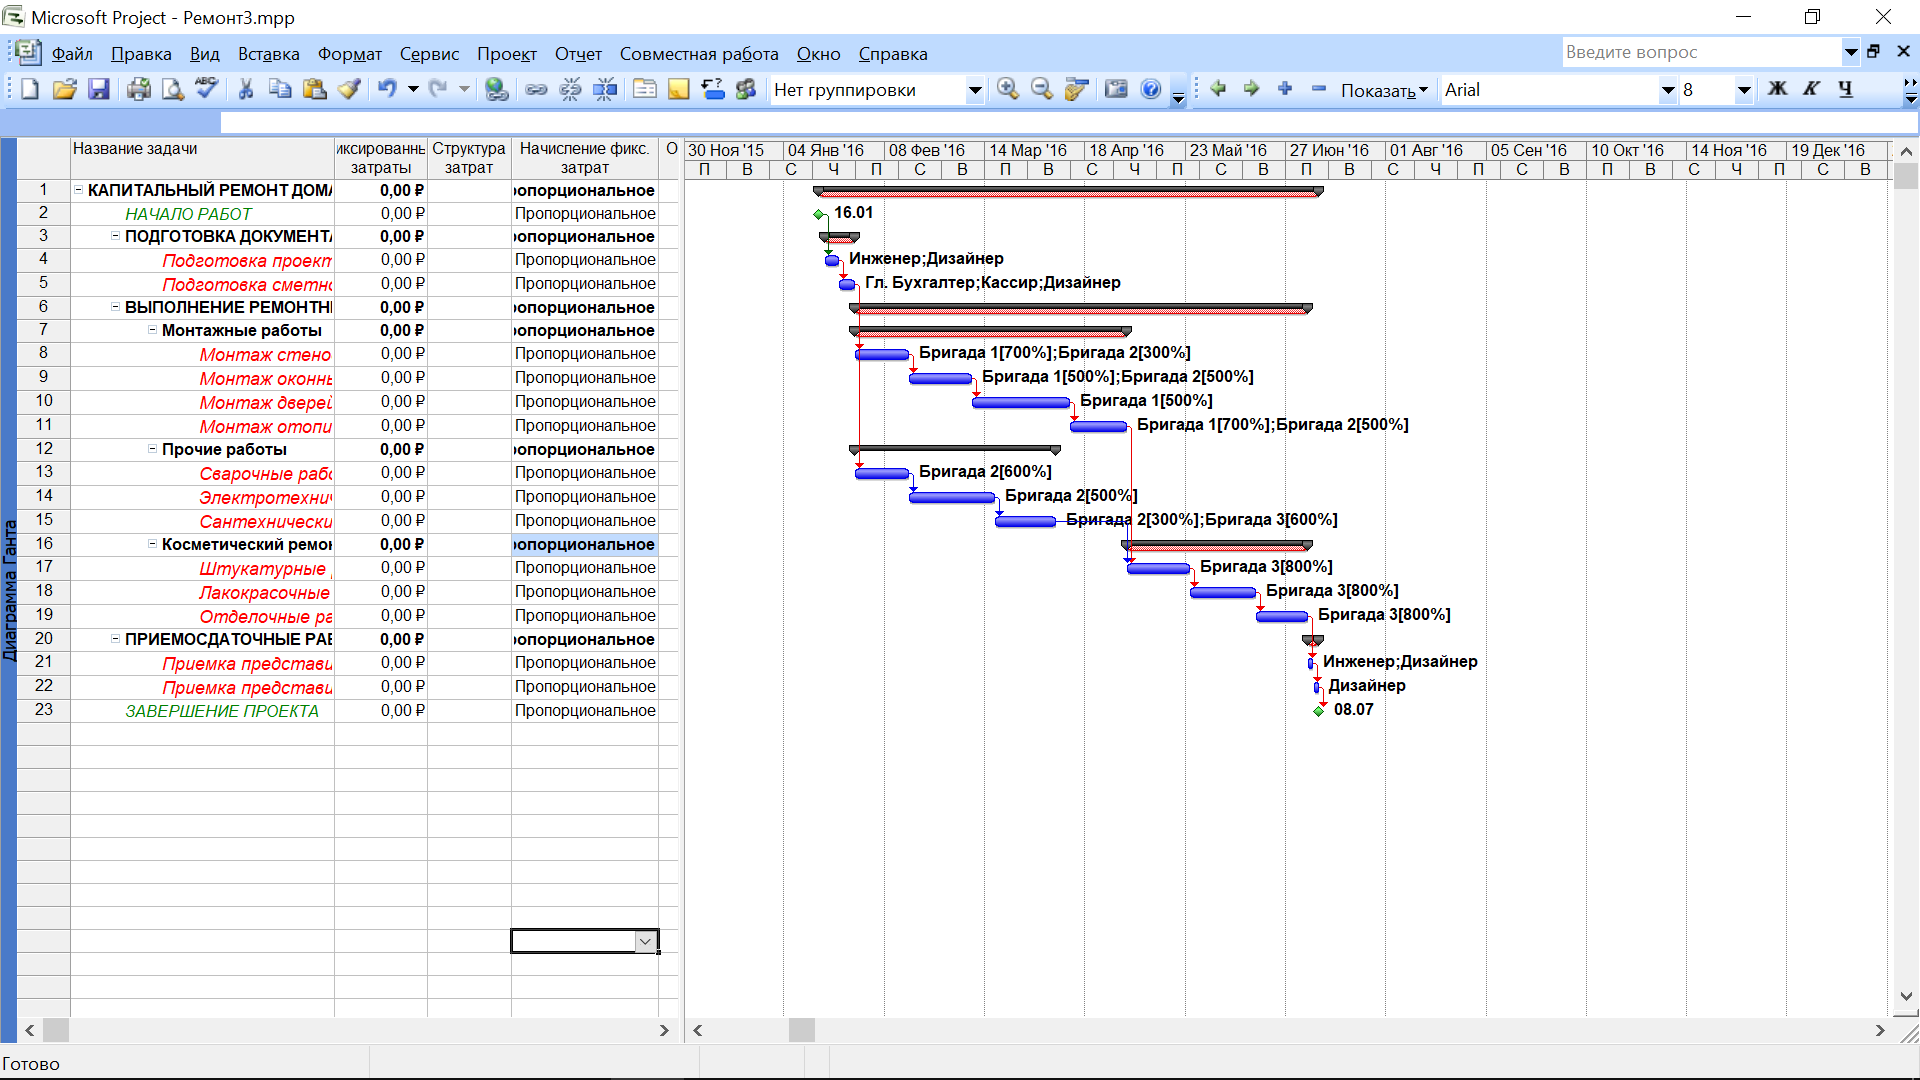Click the green Outdent arrow icon
Image resolution: width=1920 pixels, height=1080 pixels.
[x=1218, y=89]
